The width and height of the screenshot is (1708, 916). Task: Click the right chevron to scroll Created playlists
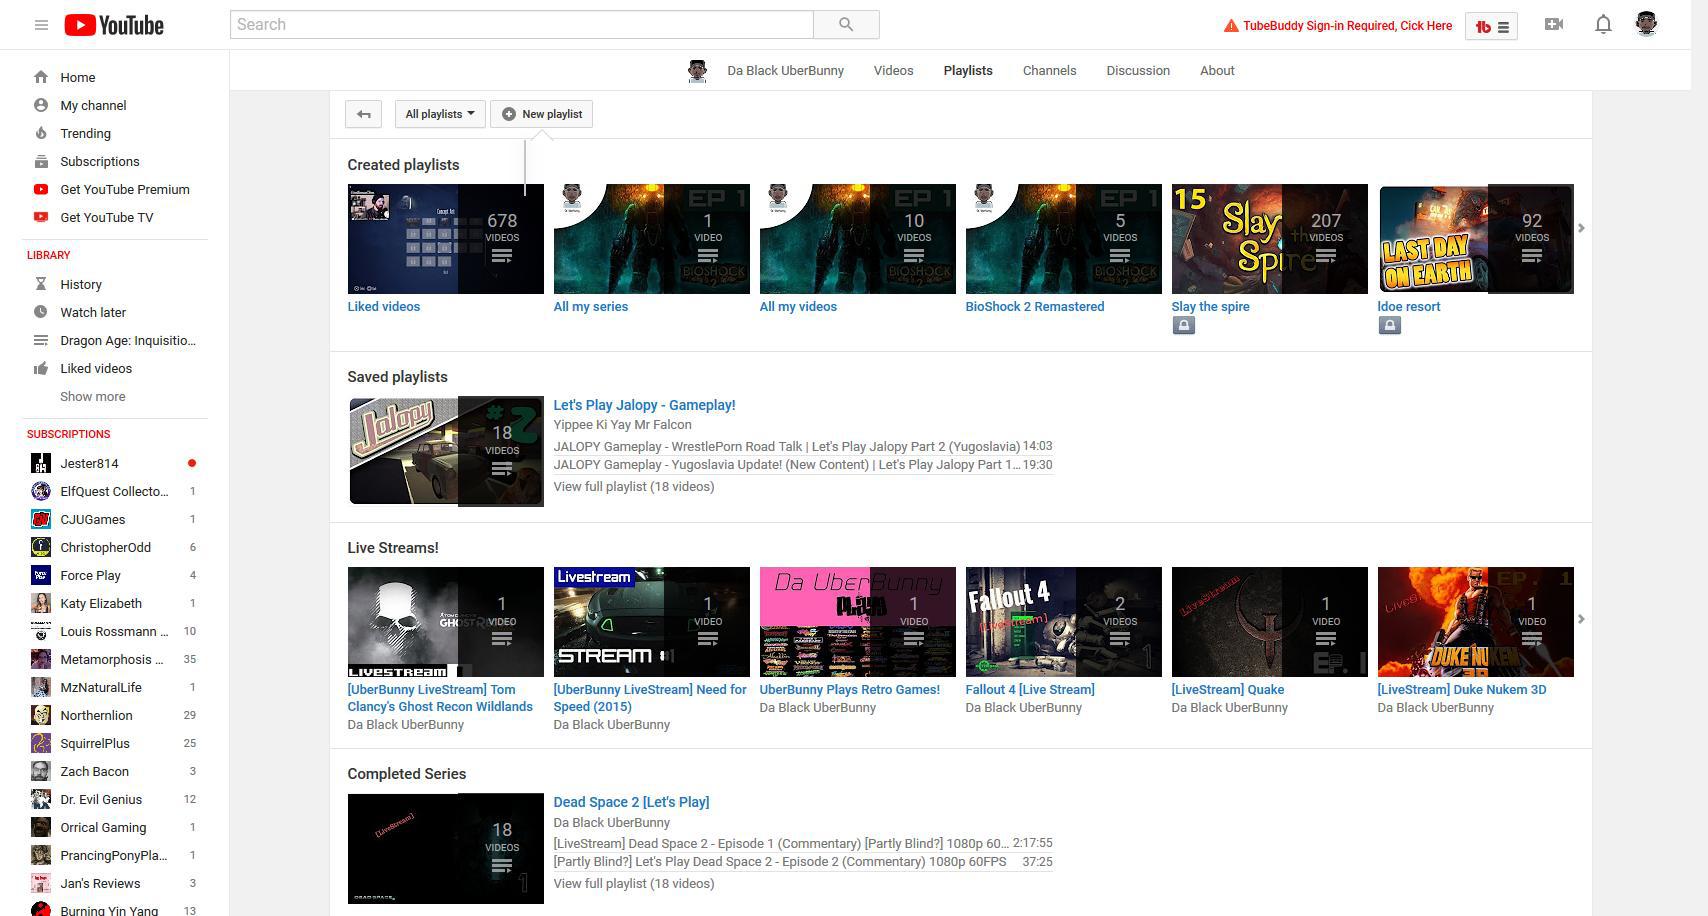pos(1582,228)
